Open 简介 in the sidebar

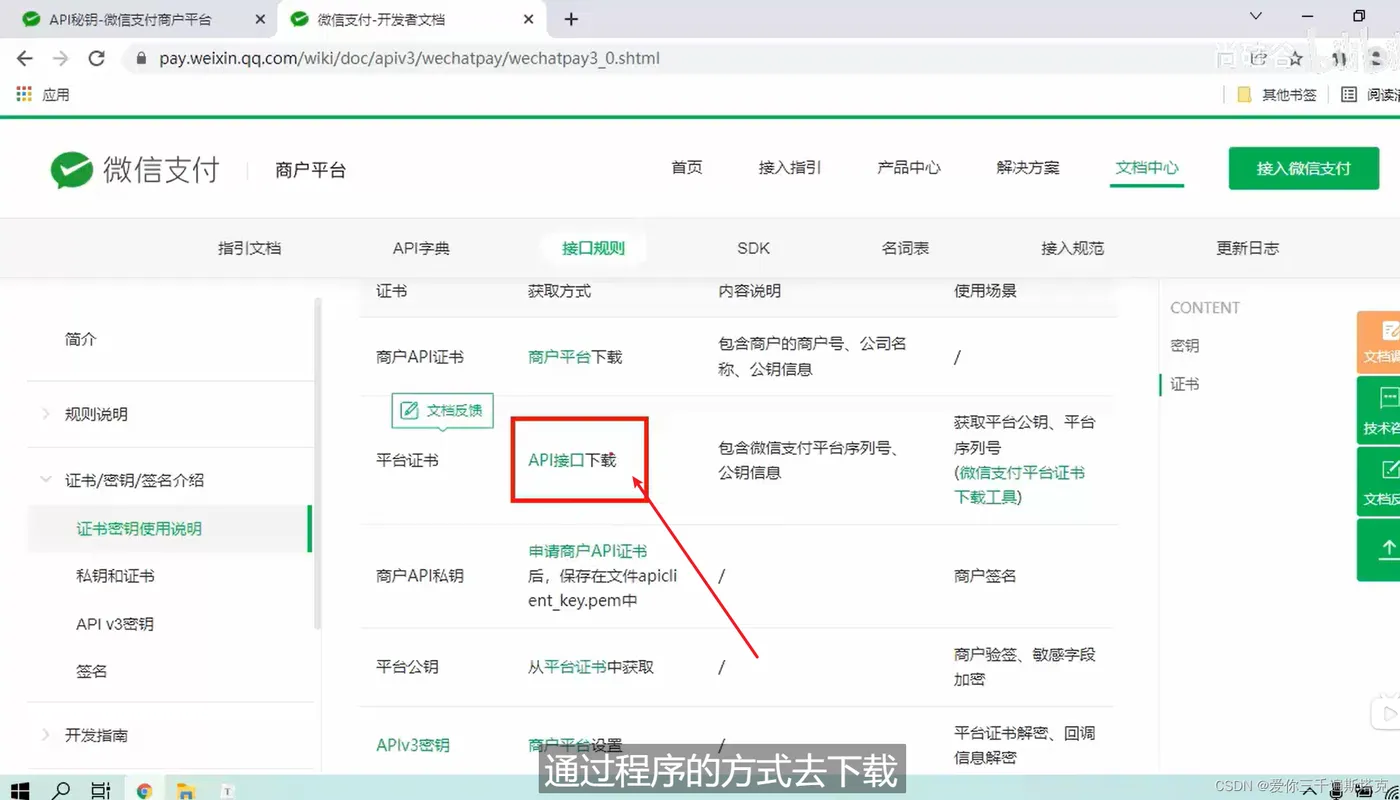click(81, 339)
